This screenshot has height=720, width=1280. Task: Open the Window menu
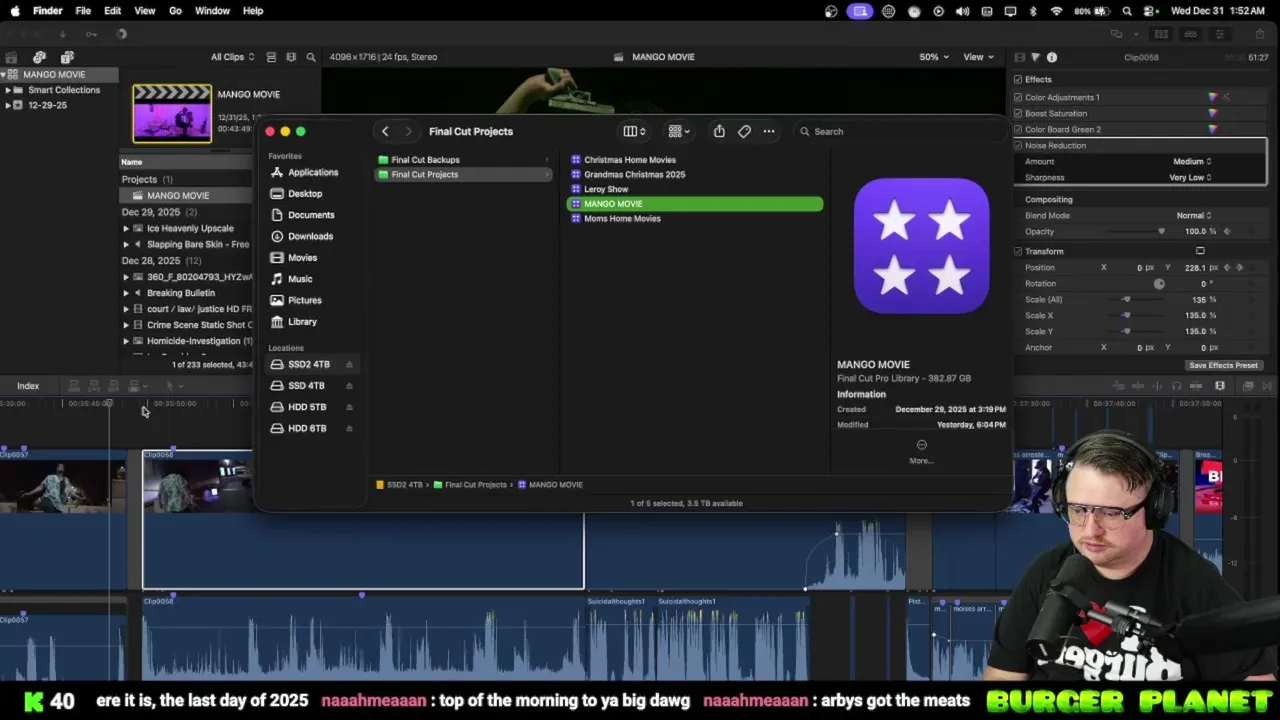click(x=212, y=11)
